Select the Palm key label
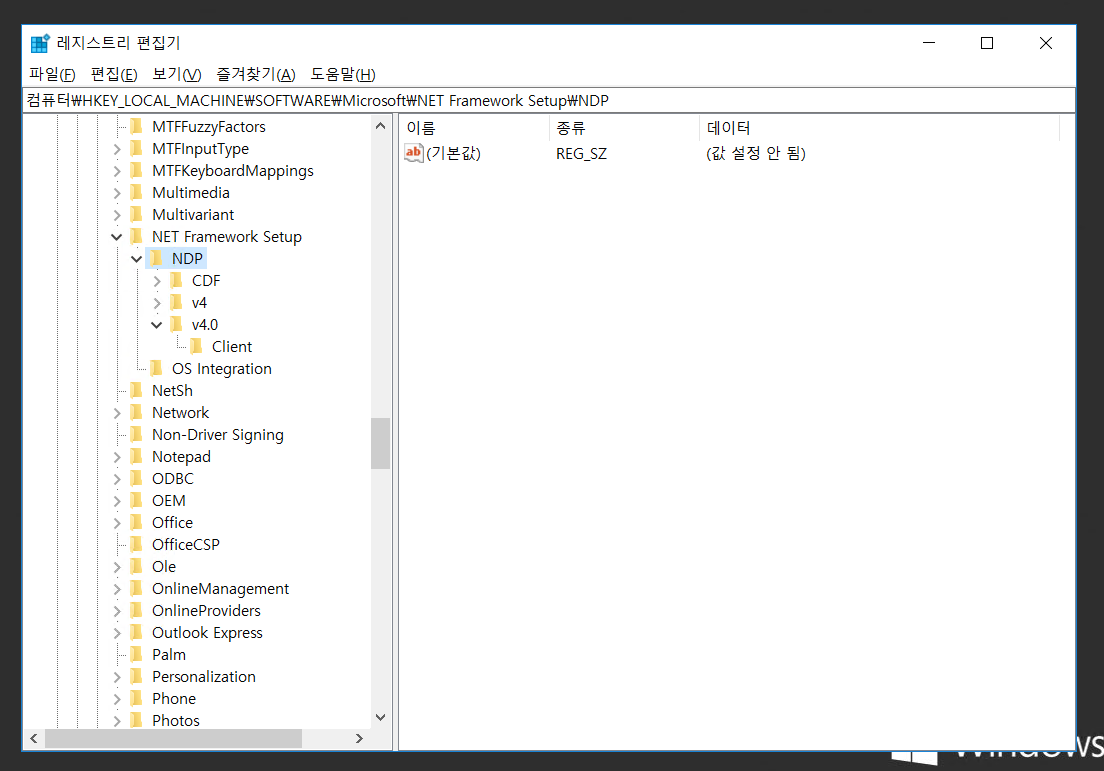The width and height of the screenshot is (1104, 771). click(169, 655)
